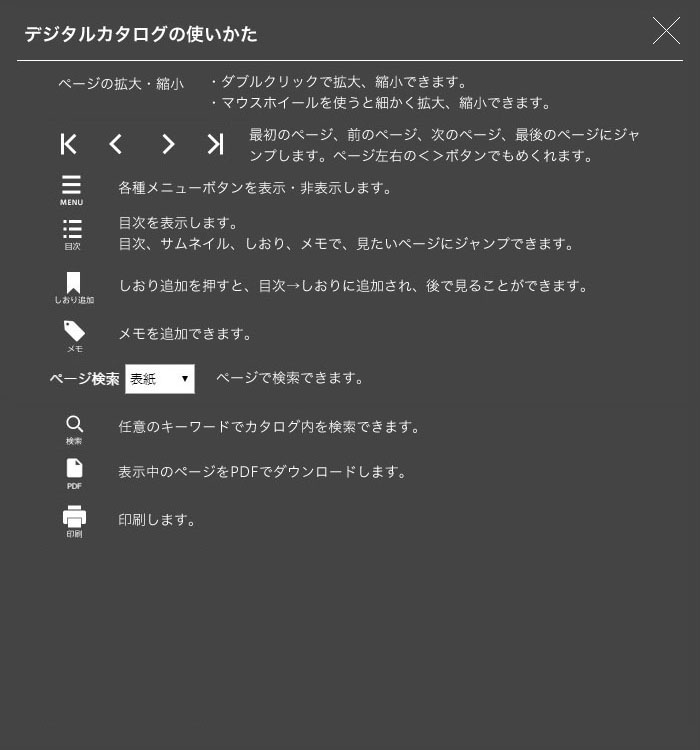Toggle the MENU hamburger icon
This screenshot has width=700, height=750.
[x=71, y=190]
